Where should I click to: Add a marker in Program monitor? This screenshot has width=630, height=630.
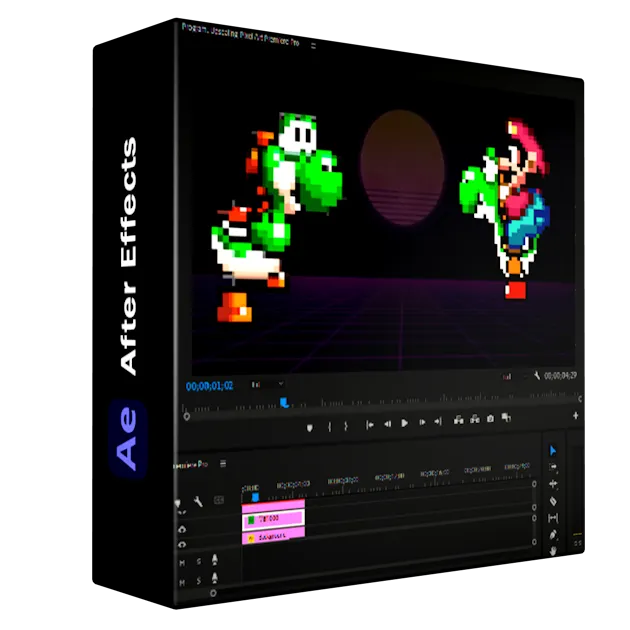pyautogui.click(x=309, y=428)
